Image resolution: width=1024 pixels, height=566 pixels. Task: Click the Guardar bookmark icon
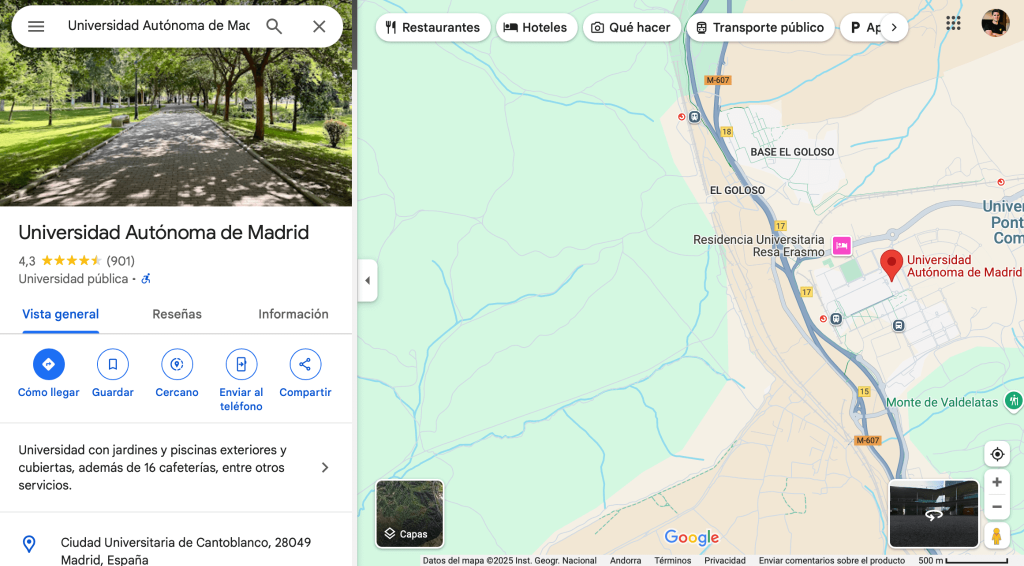112,364
